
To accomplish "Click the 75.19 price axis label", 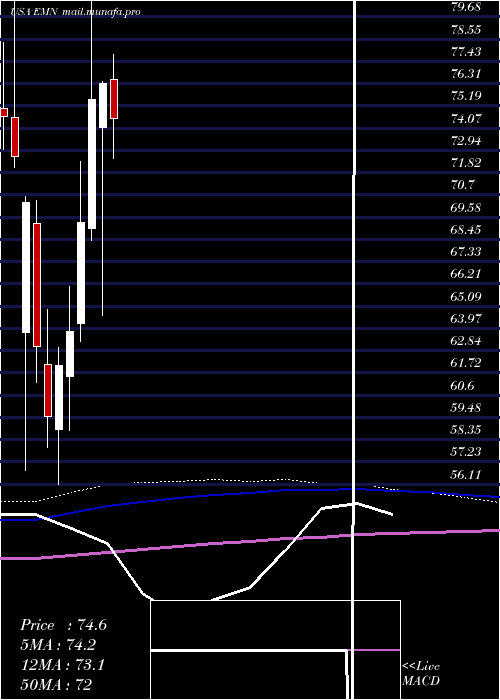I will pyautogui.click(x=467, y=96).
